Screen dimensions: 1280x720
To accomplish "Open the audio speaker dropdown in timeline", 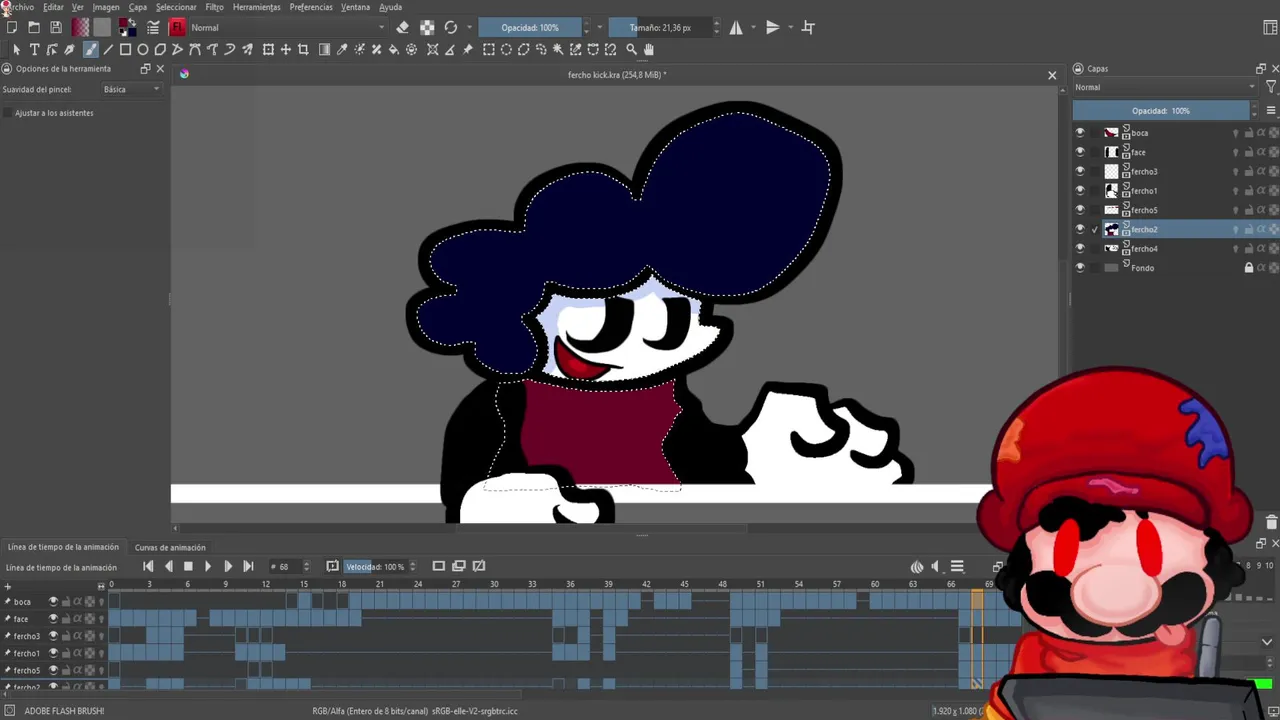I will [x=936, y=567].
